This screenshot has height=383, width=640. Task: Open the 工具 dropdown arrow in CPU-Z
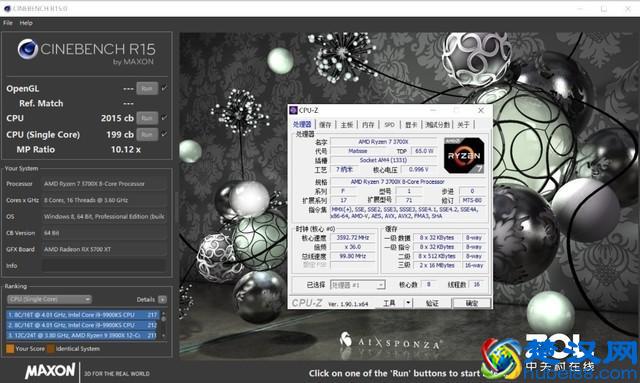pos(408,303)
